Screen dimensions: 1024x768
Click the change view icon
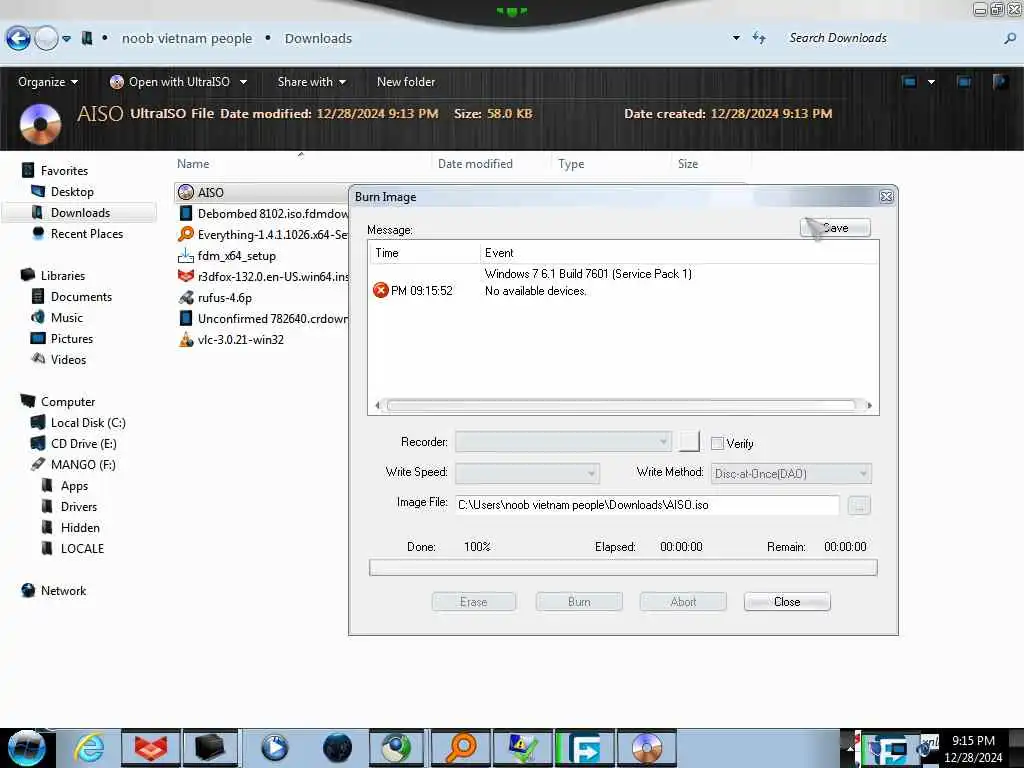(x=909, y=82)
